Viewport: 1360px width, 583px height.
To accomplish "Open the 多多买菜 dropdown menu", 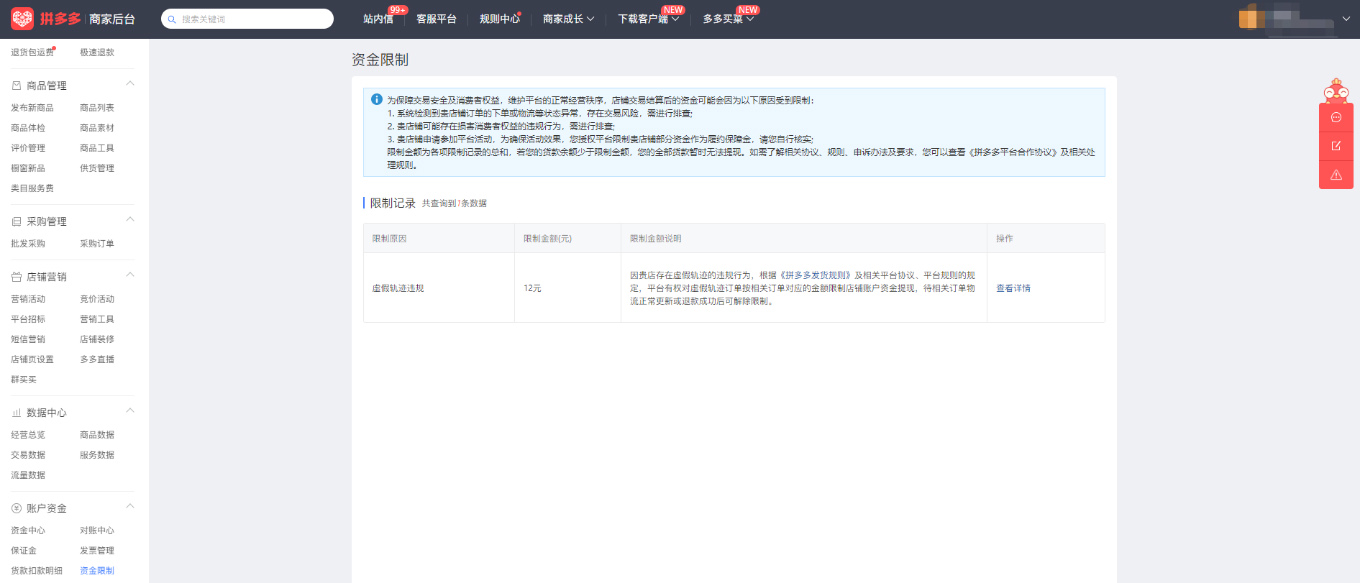I will pyautogui.click(x=728, y=19).
